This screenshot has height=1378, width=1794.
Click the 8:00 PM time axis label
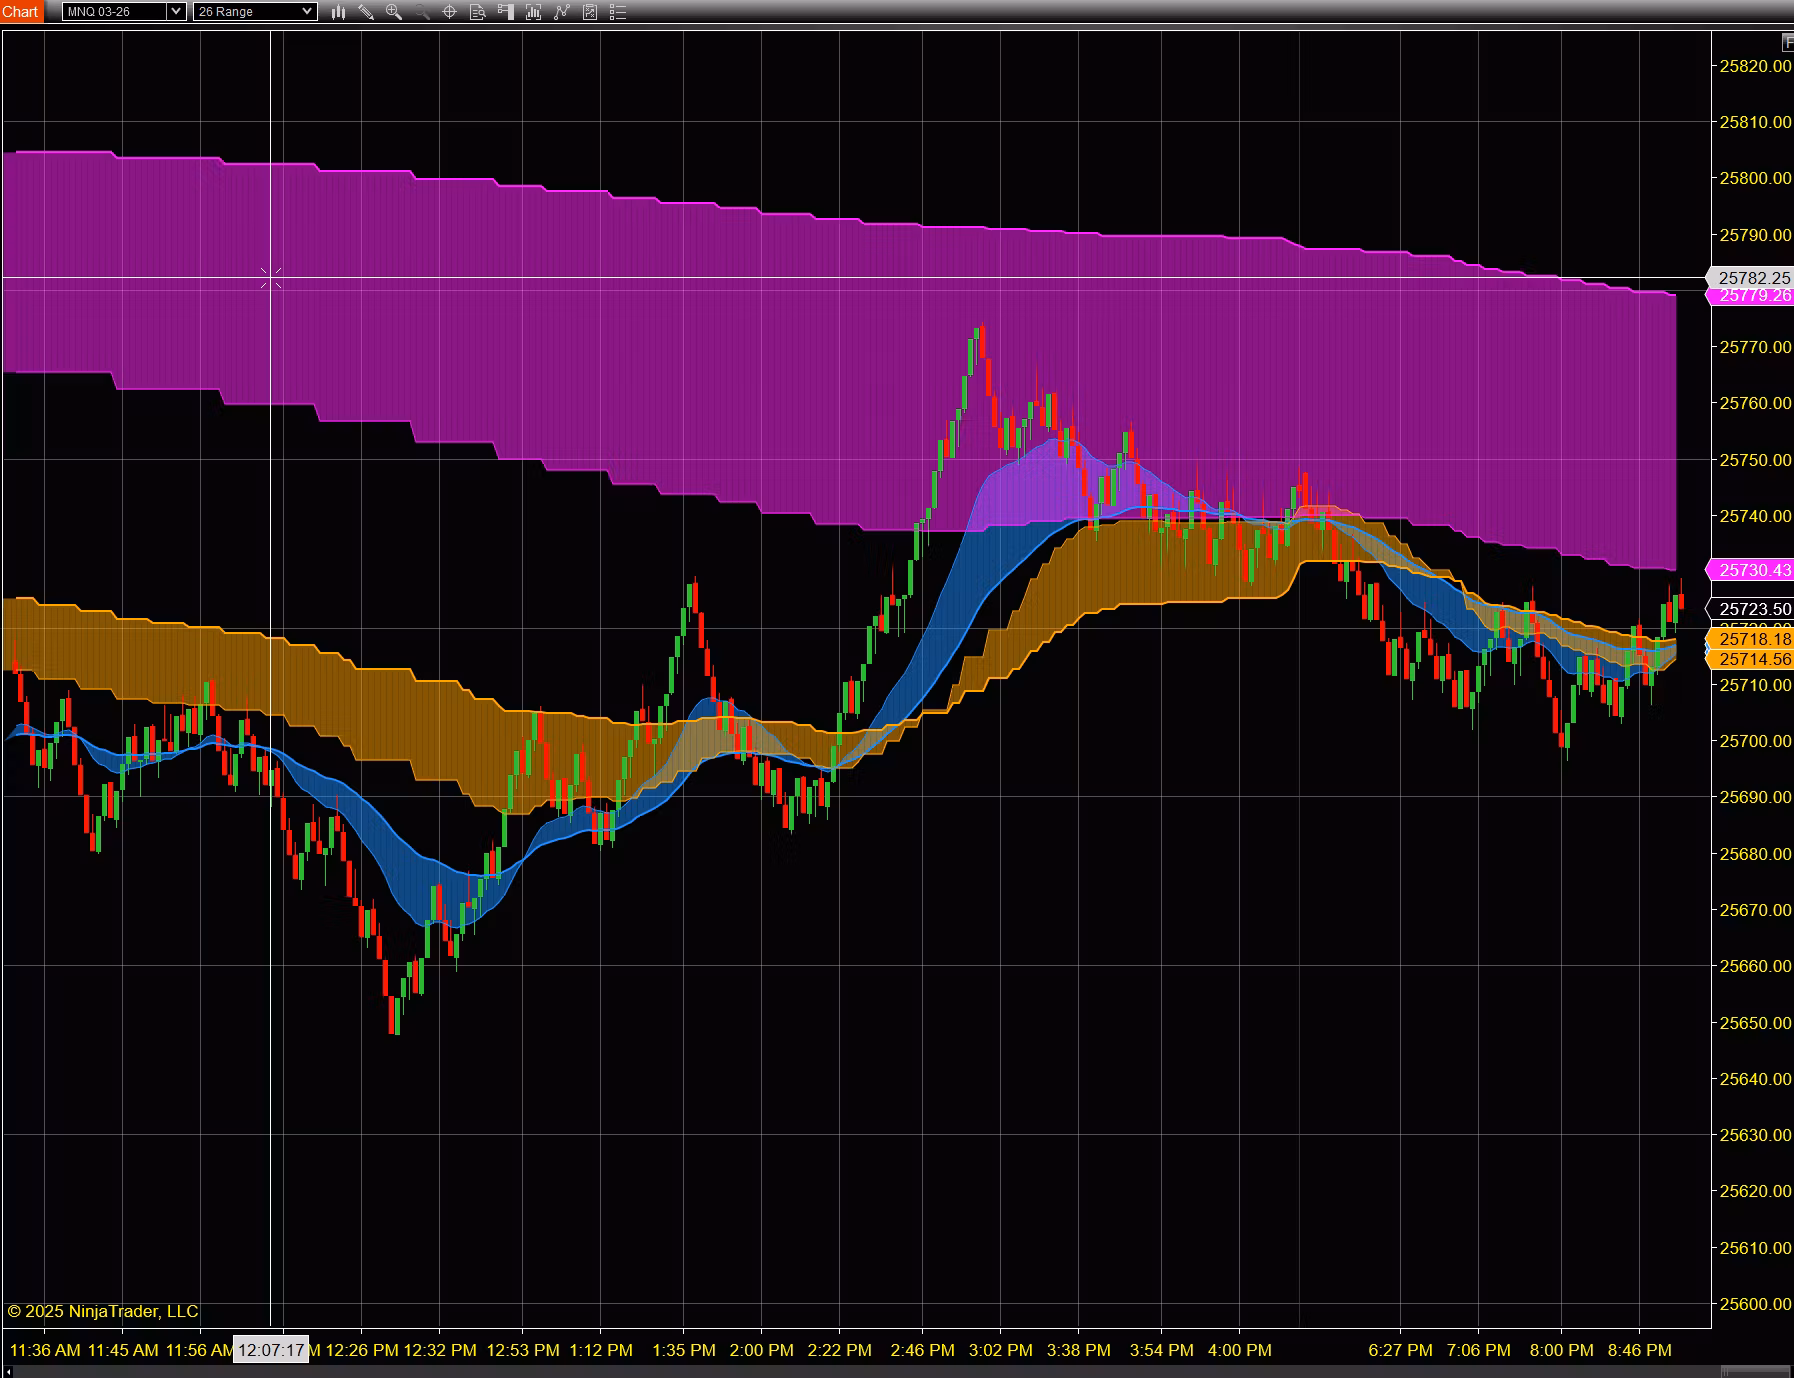tap(1562, 1350)
